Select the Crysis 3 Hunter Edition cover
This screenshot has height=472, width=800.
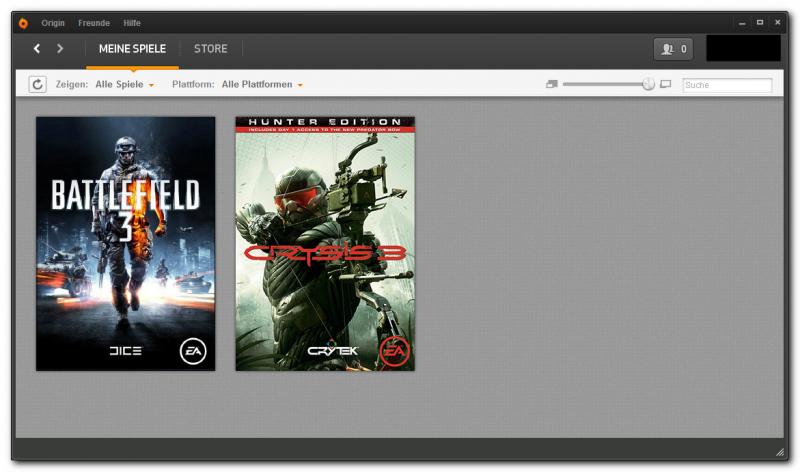(x=325, y=243)
